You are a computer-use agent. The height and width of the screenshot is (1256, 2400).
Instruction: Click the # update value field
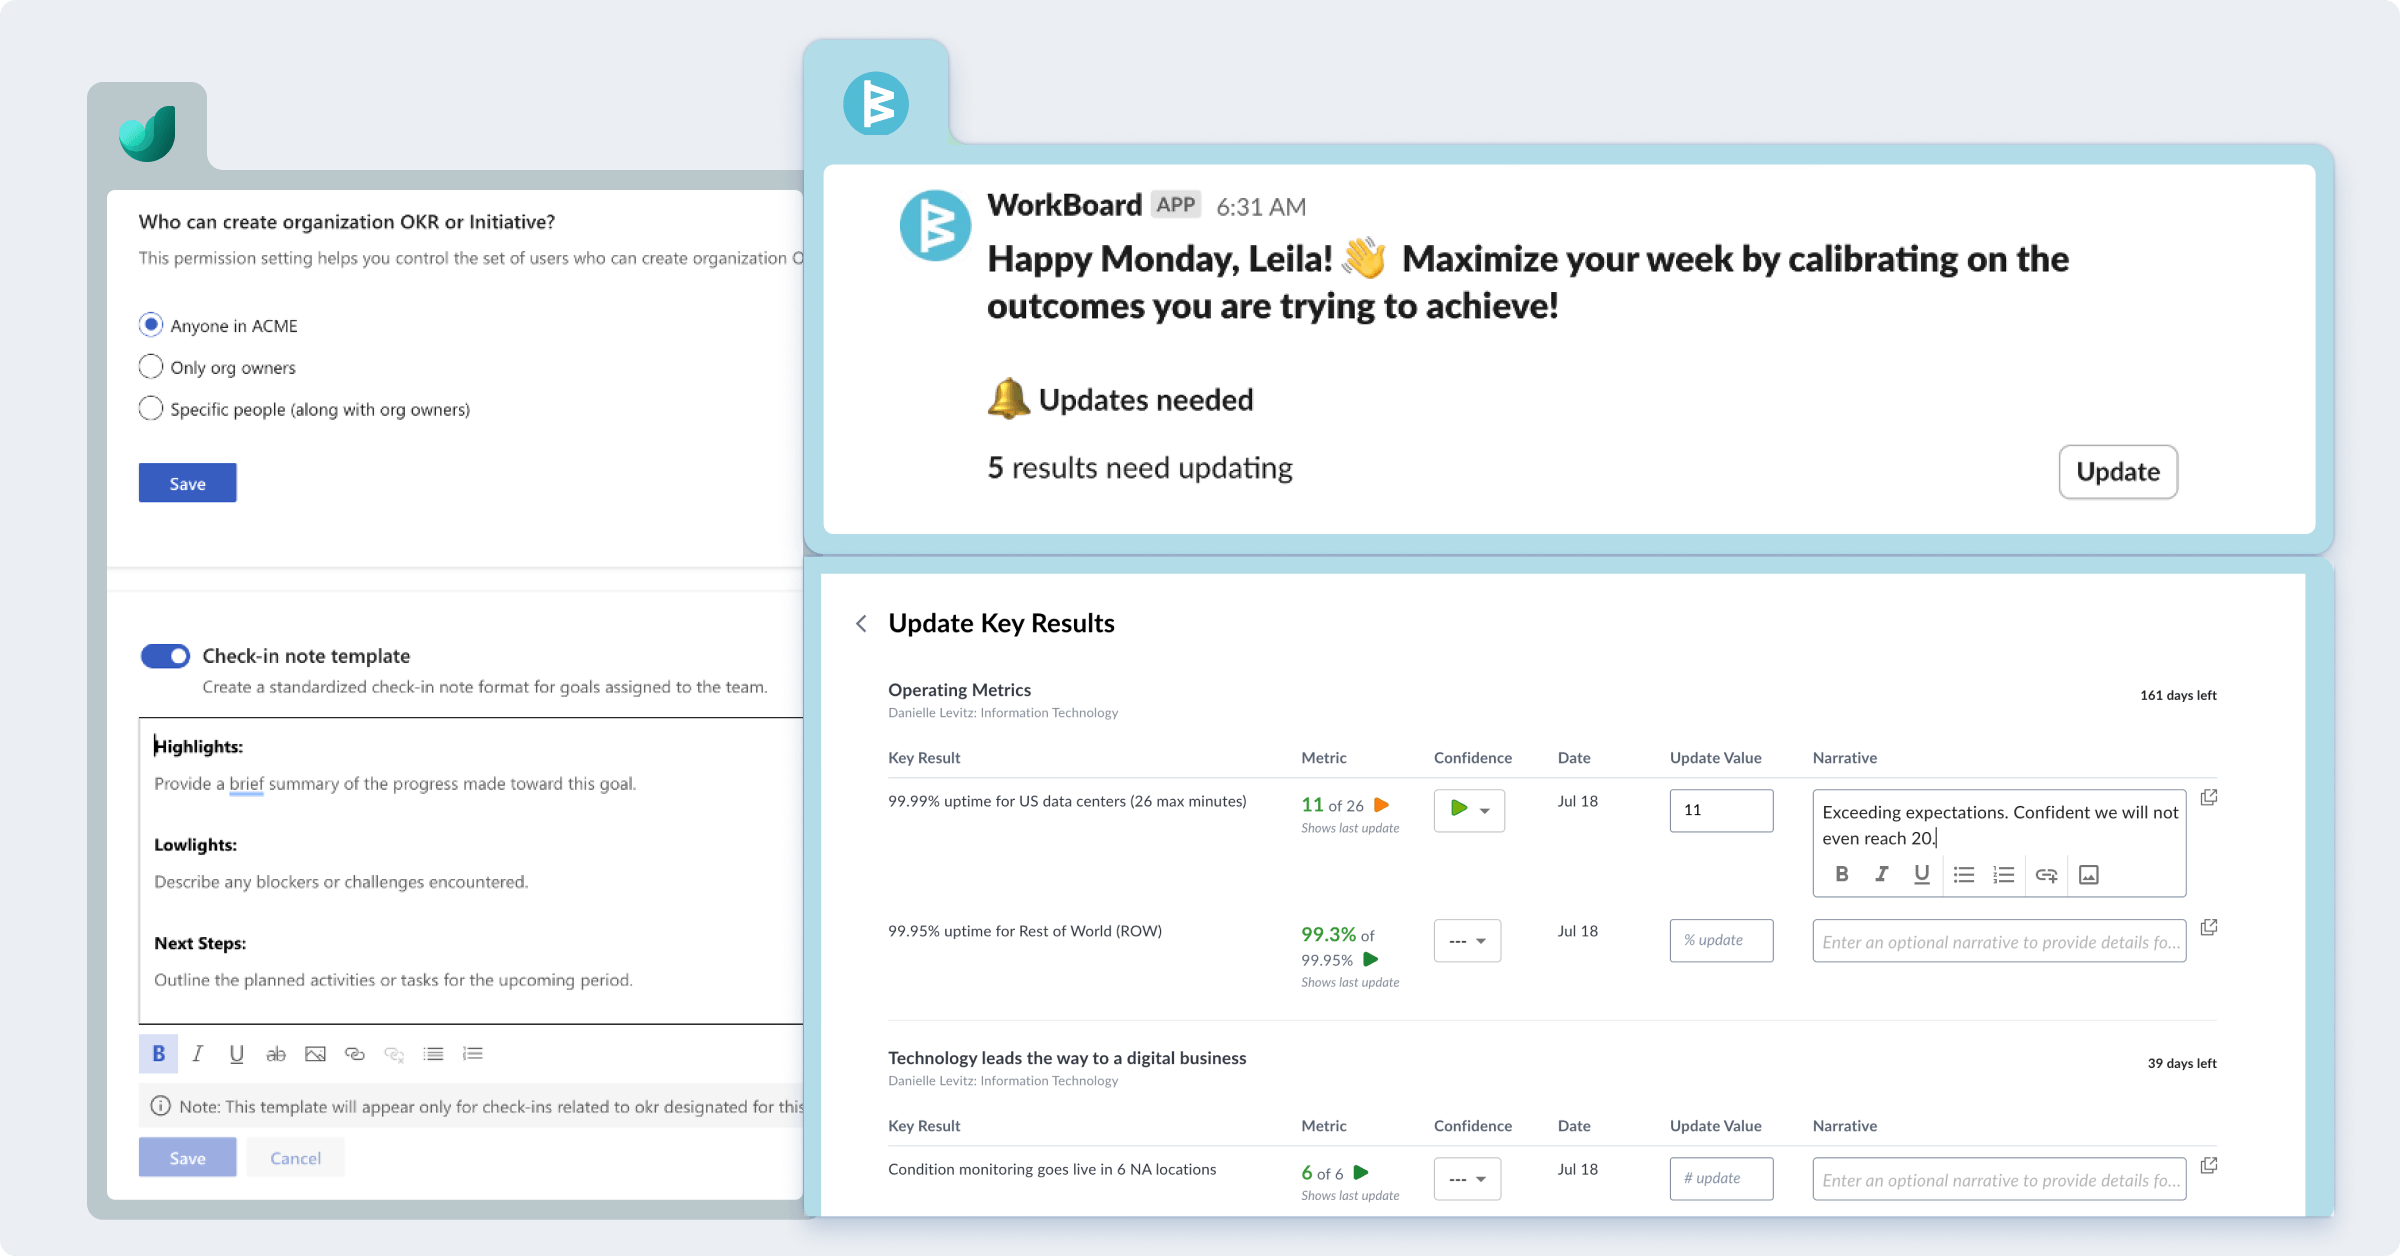[x=1721, y=1178]
